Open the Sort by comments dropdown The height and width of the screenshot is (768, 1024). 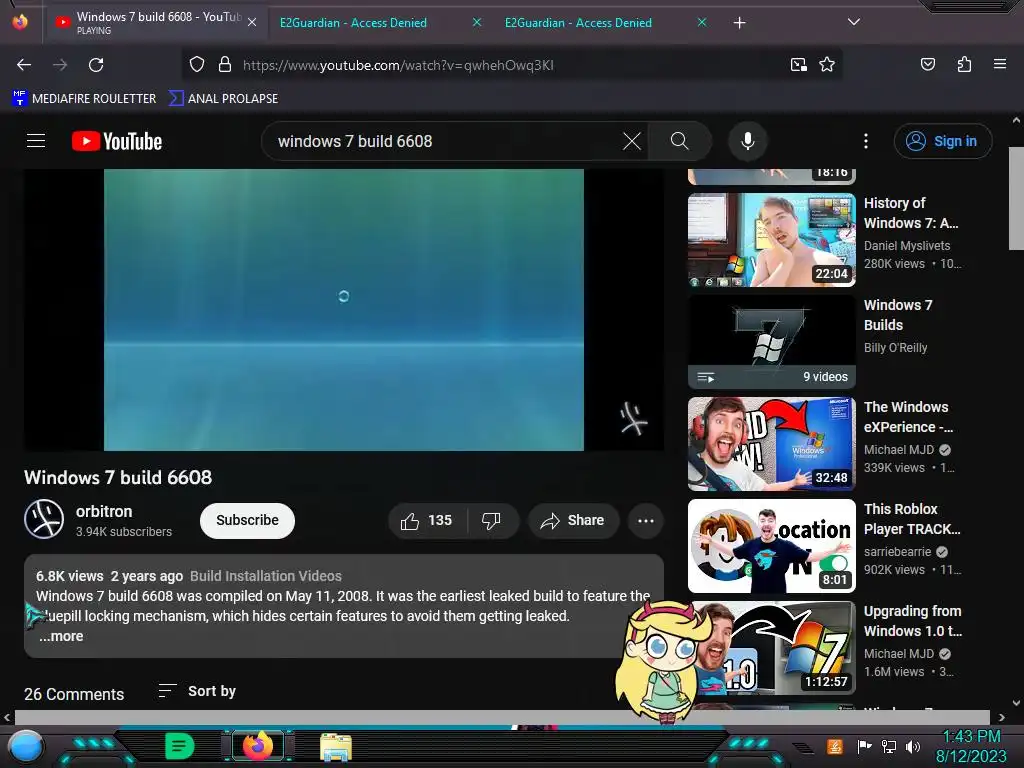(x=197, y=691)
